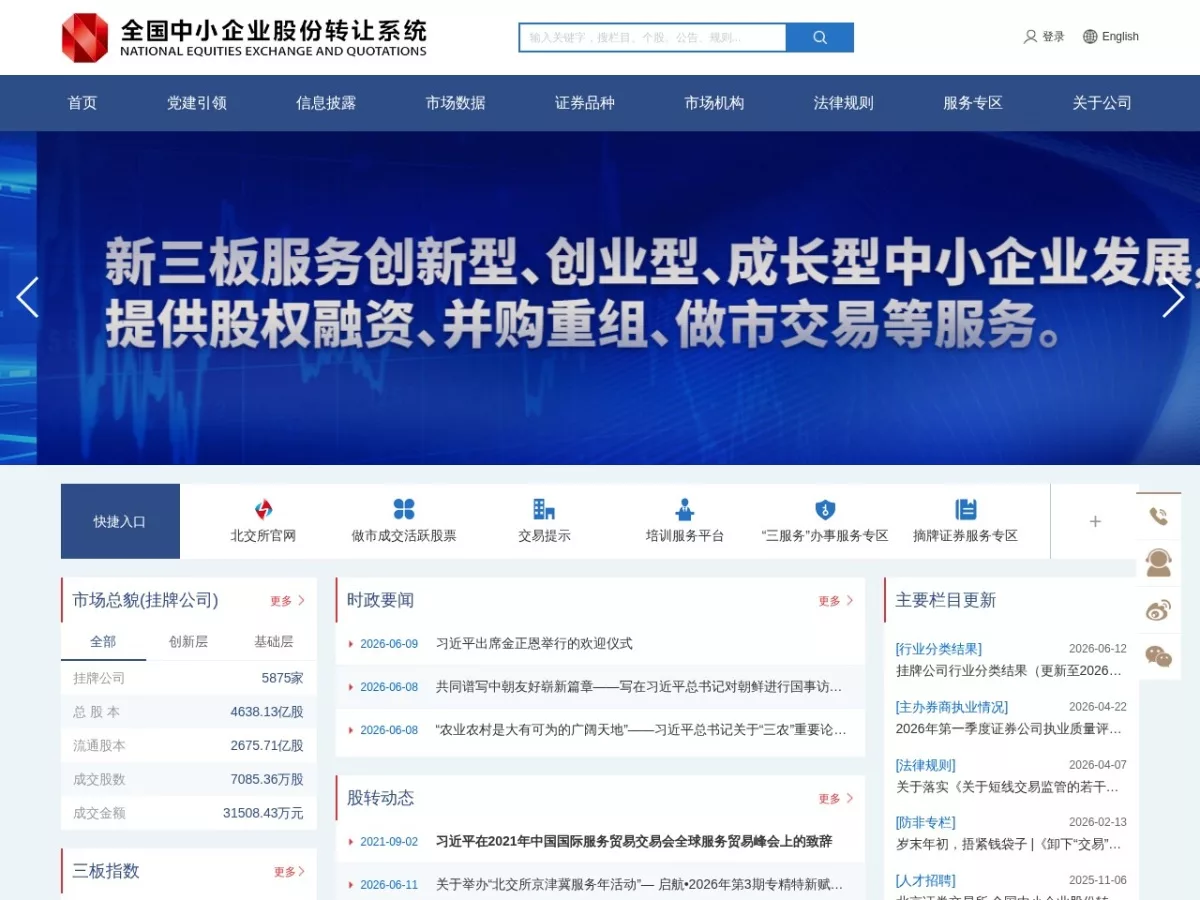This screenshot has width=1200, height=900.
Task: Open the 北交所官网 shortcut icon
Action: (263, 510)
